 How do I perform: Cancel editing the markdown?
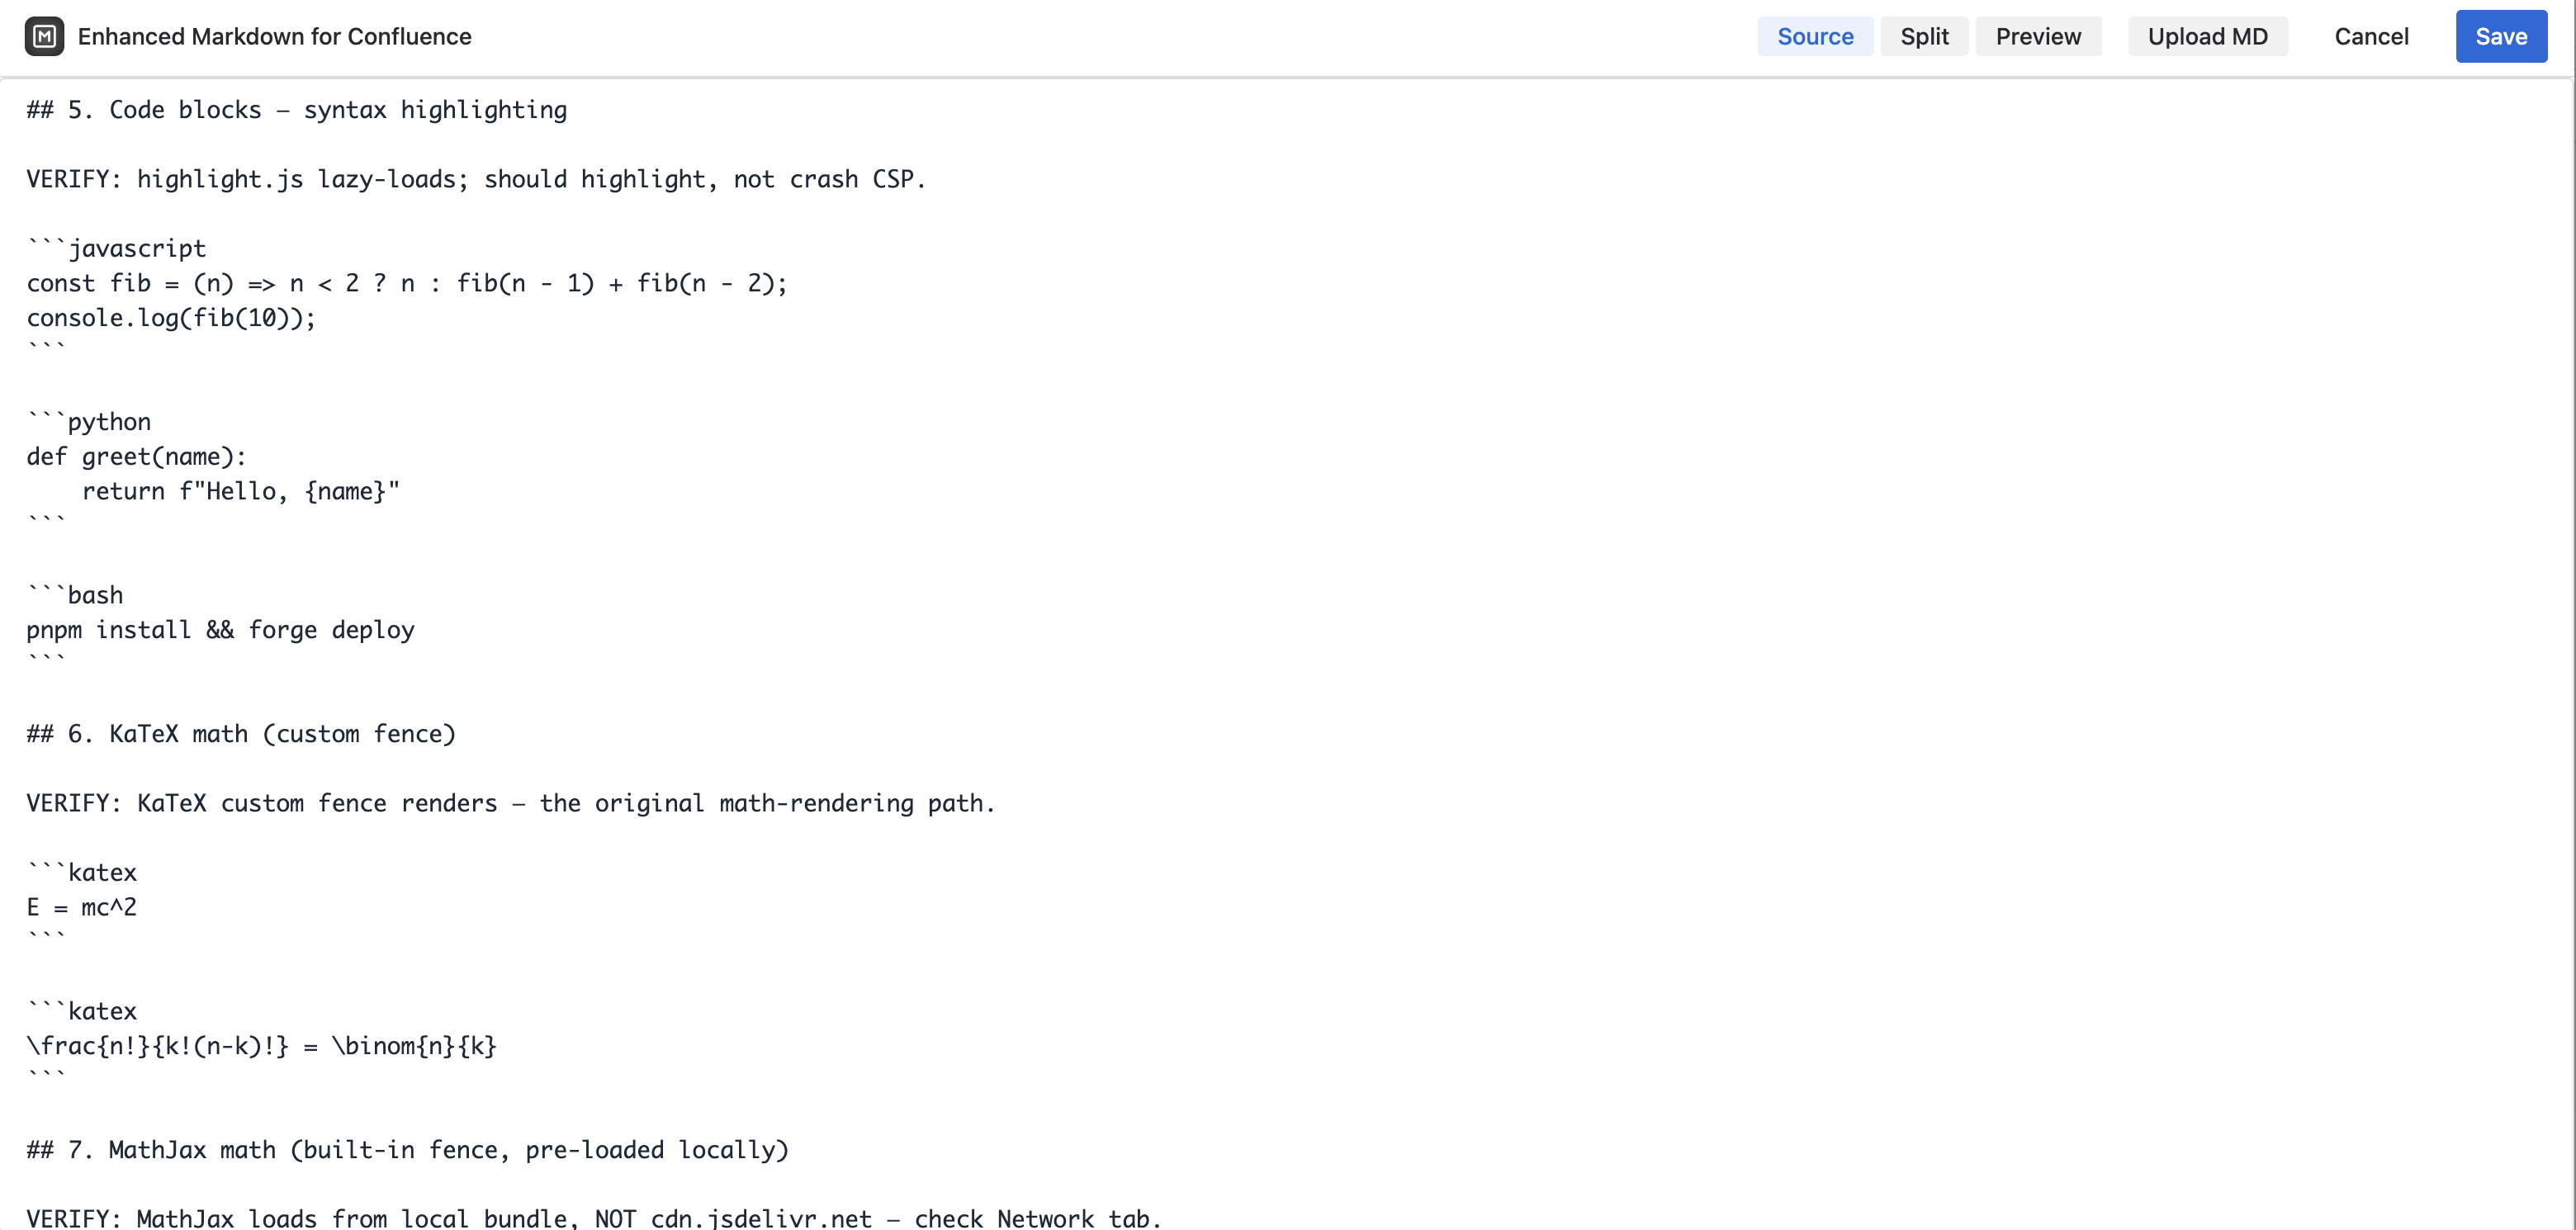[x=2371, y=36]
